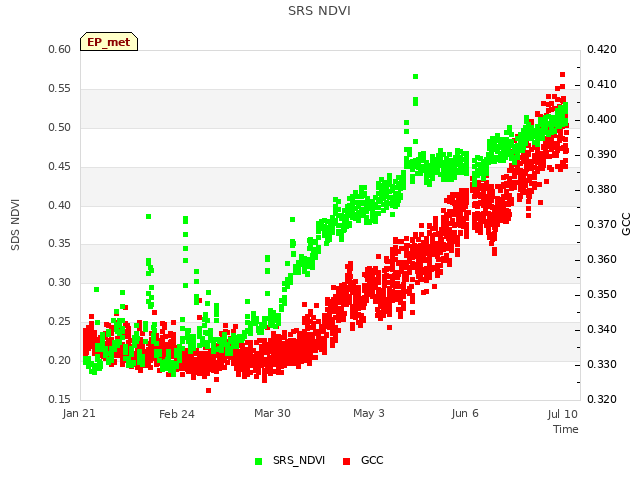Click the SDS NDVI left axis title
The image size is (640, 480).
click(x=15, y=224)
